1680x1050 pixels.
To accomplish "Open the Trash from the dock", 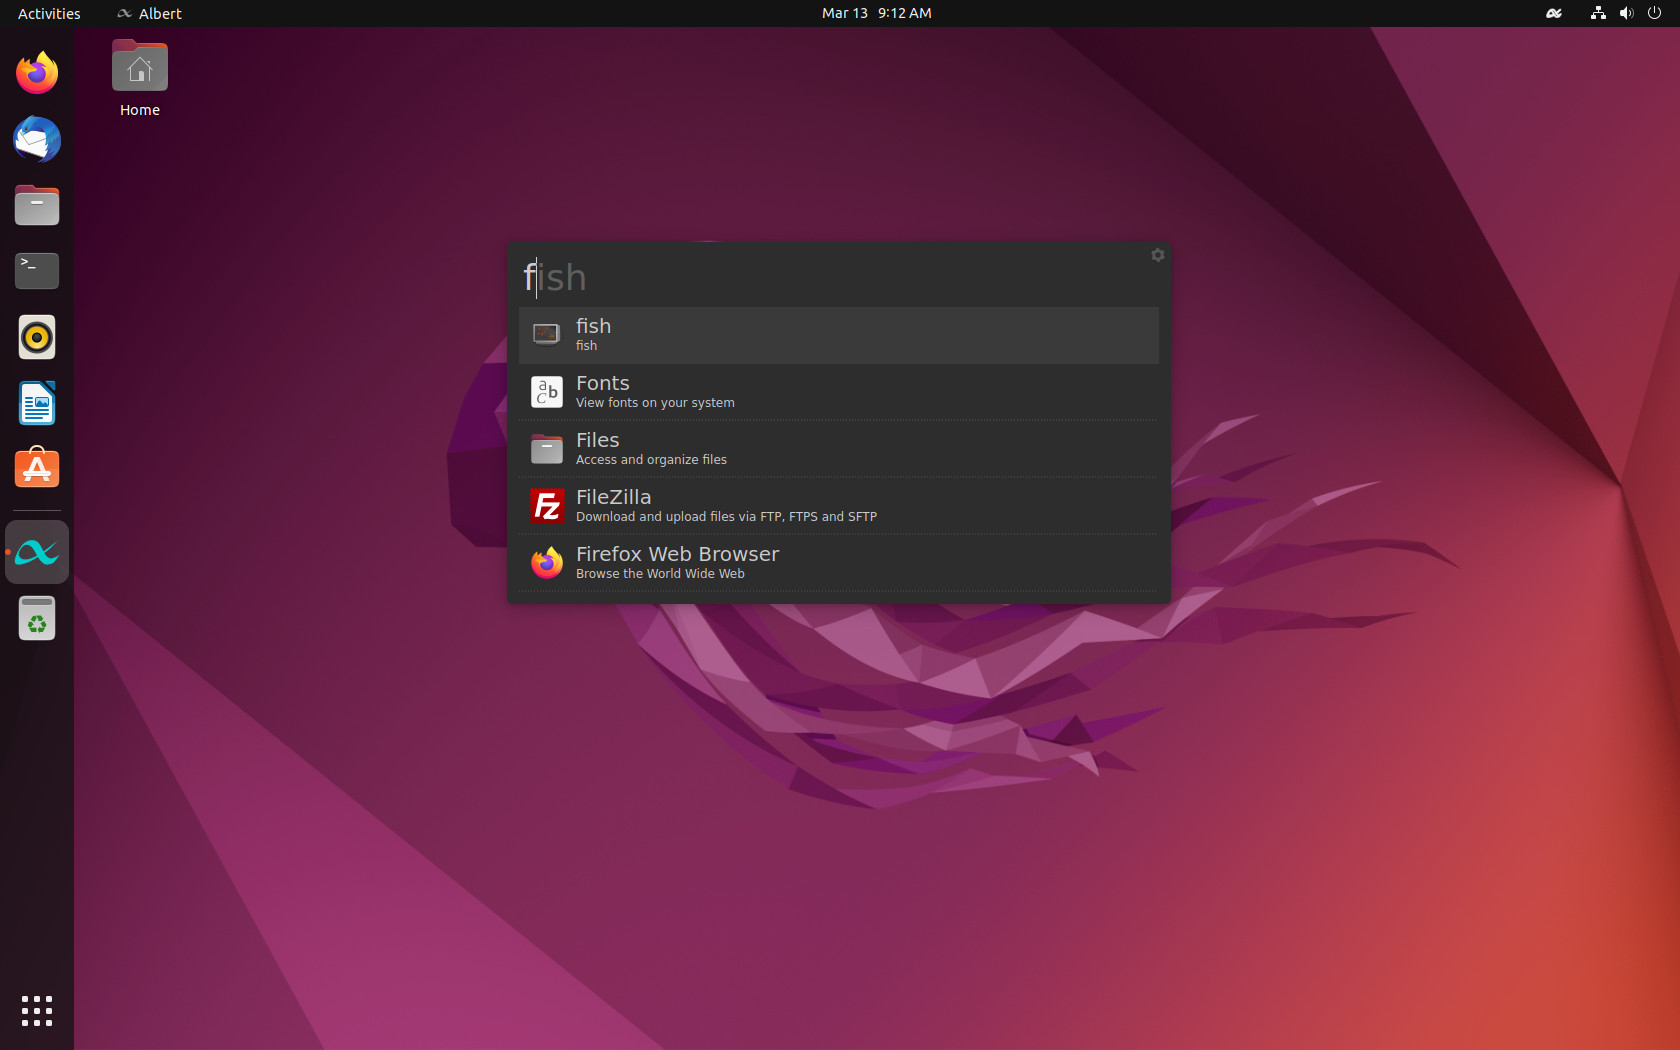I will tap(37, 618).
